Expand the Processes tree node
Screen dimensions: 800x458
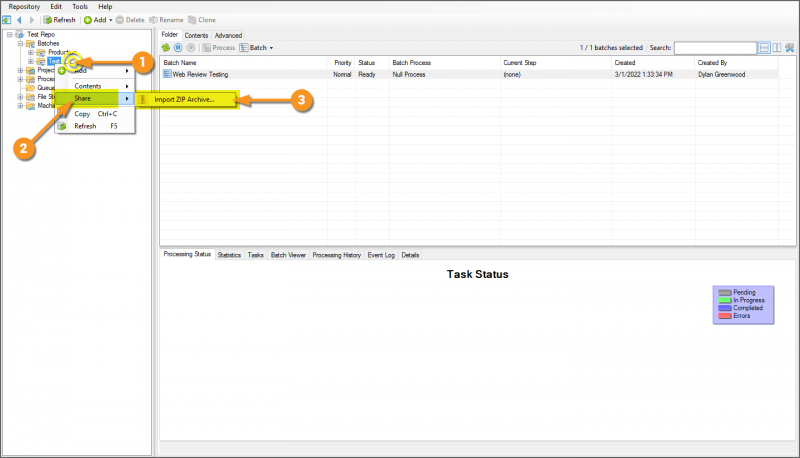coord(20,79)
